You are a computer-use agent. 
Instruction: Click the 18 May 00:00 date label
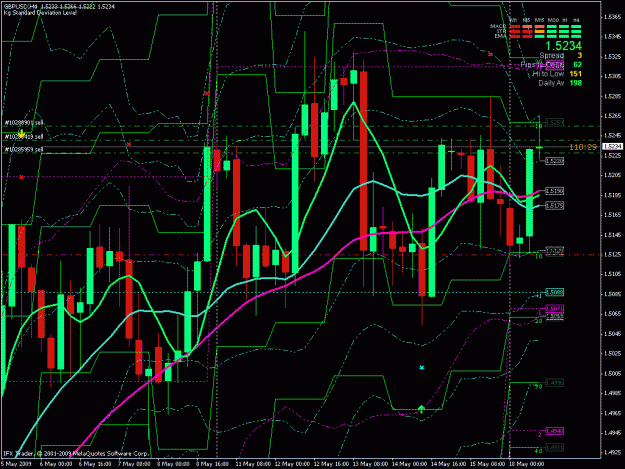tap(526, 464)
